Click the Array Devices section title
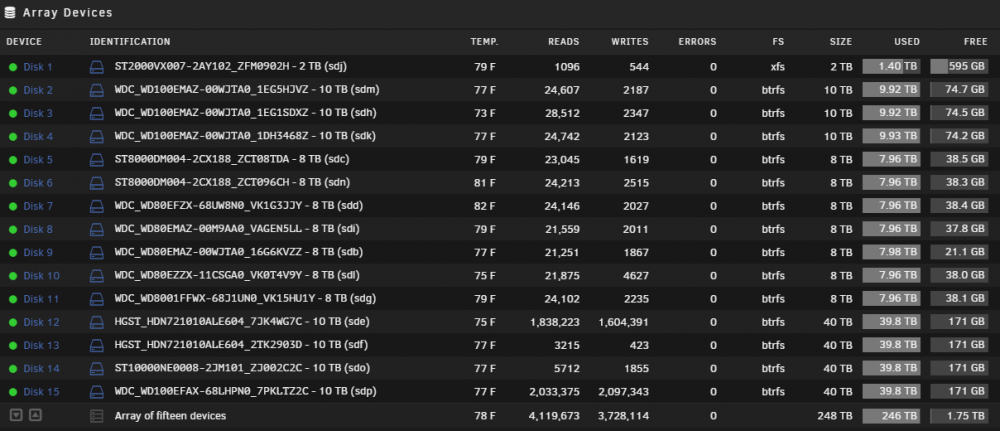Screen dimensions: 1000x431 [68, 13]
